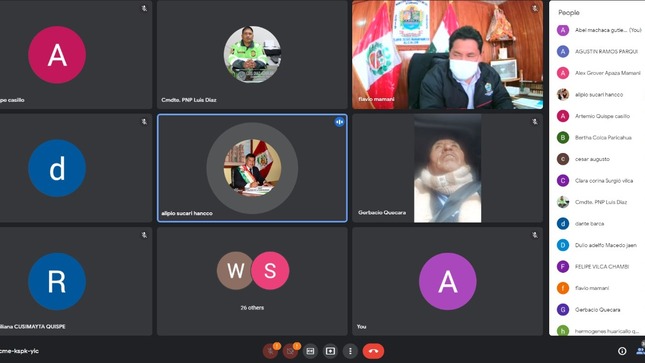Click muted mic icon on flavio mamani tile

click(x=534, y=8)
